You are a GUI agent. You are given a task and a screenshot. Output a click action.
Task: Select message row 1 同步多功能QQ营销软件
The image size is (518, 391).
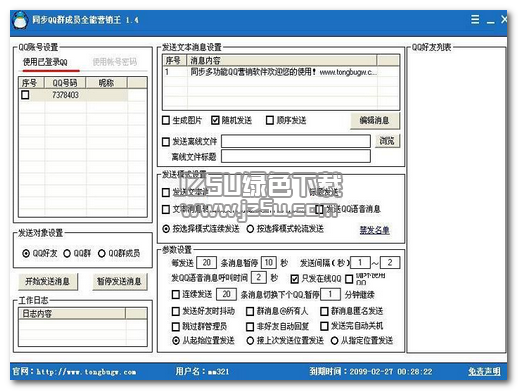(281, 72)
